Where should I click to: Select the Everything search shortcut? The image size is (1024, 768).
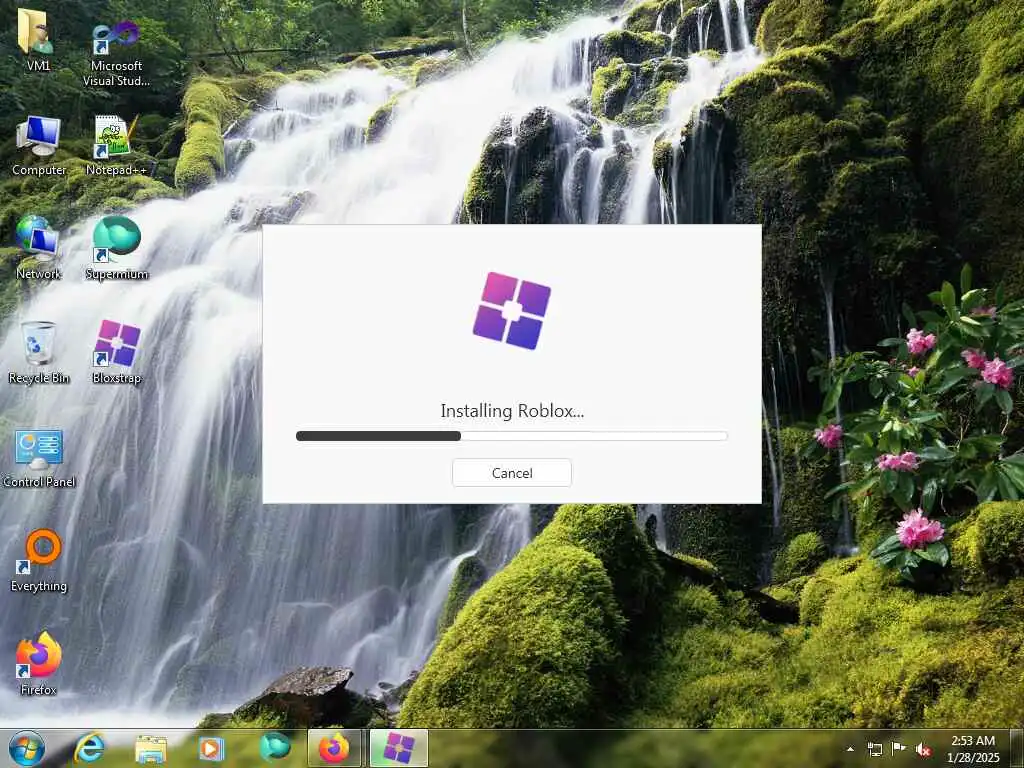point(39,560)
